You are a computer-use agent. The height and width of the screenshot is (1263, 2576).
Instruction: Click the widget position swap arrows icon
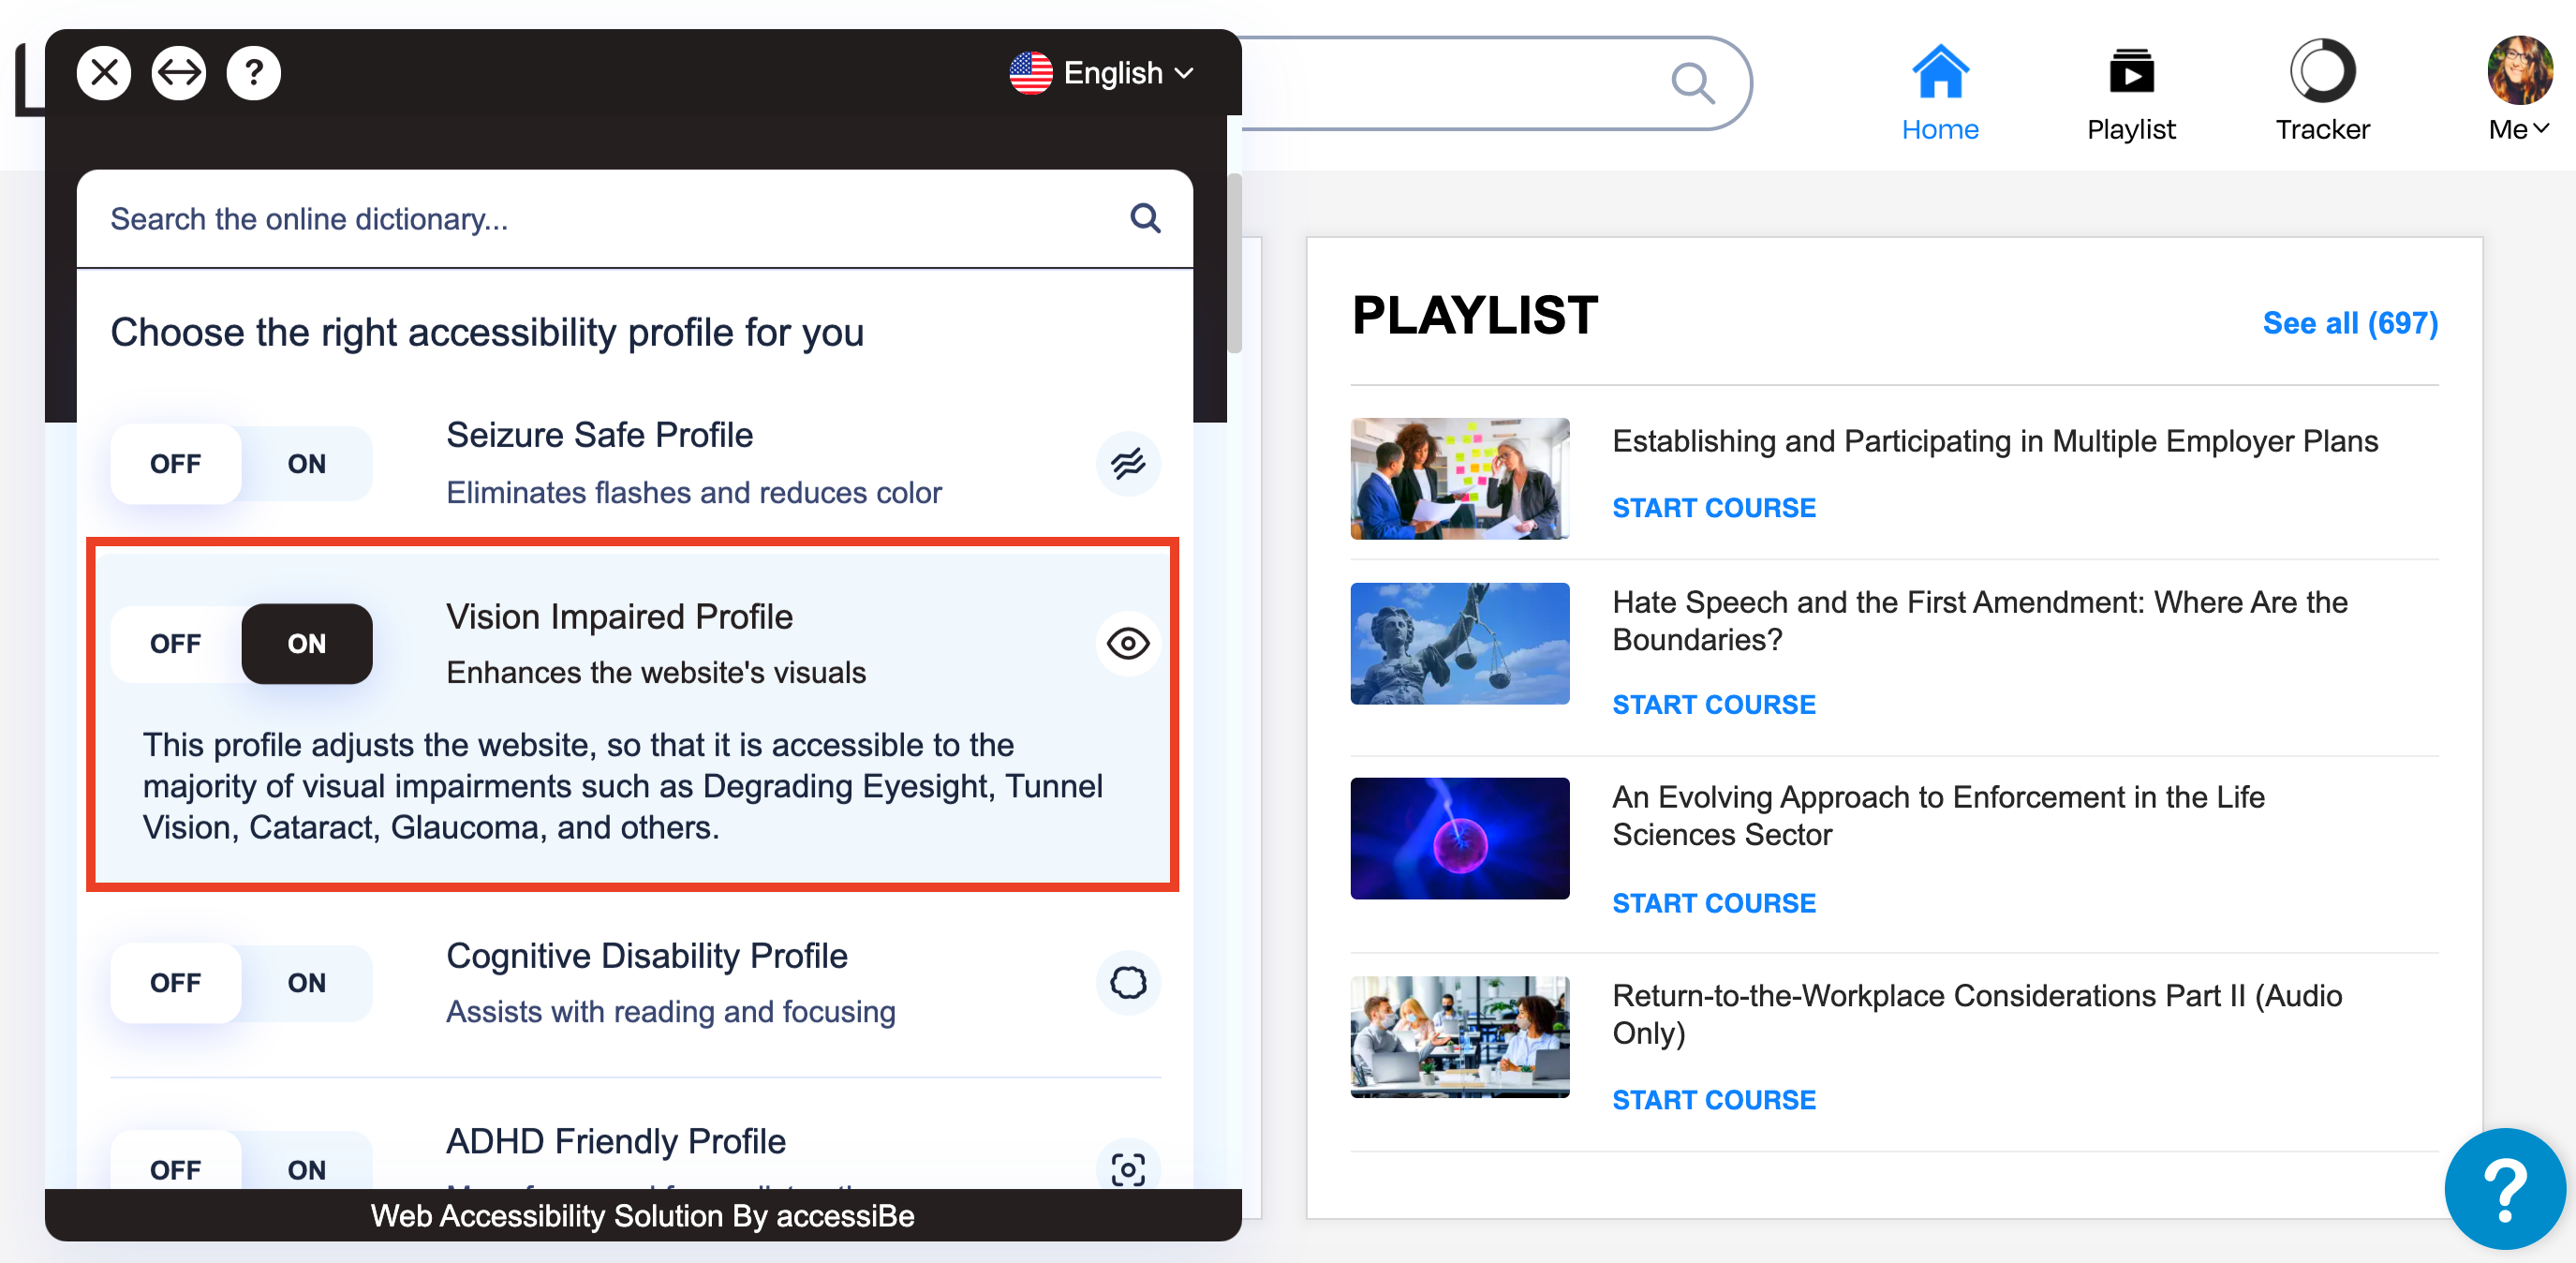click(179, 73)
